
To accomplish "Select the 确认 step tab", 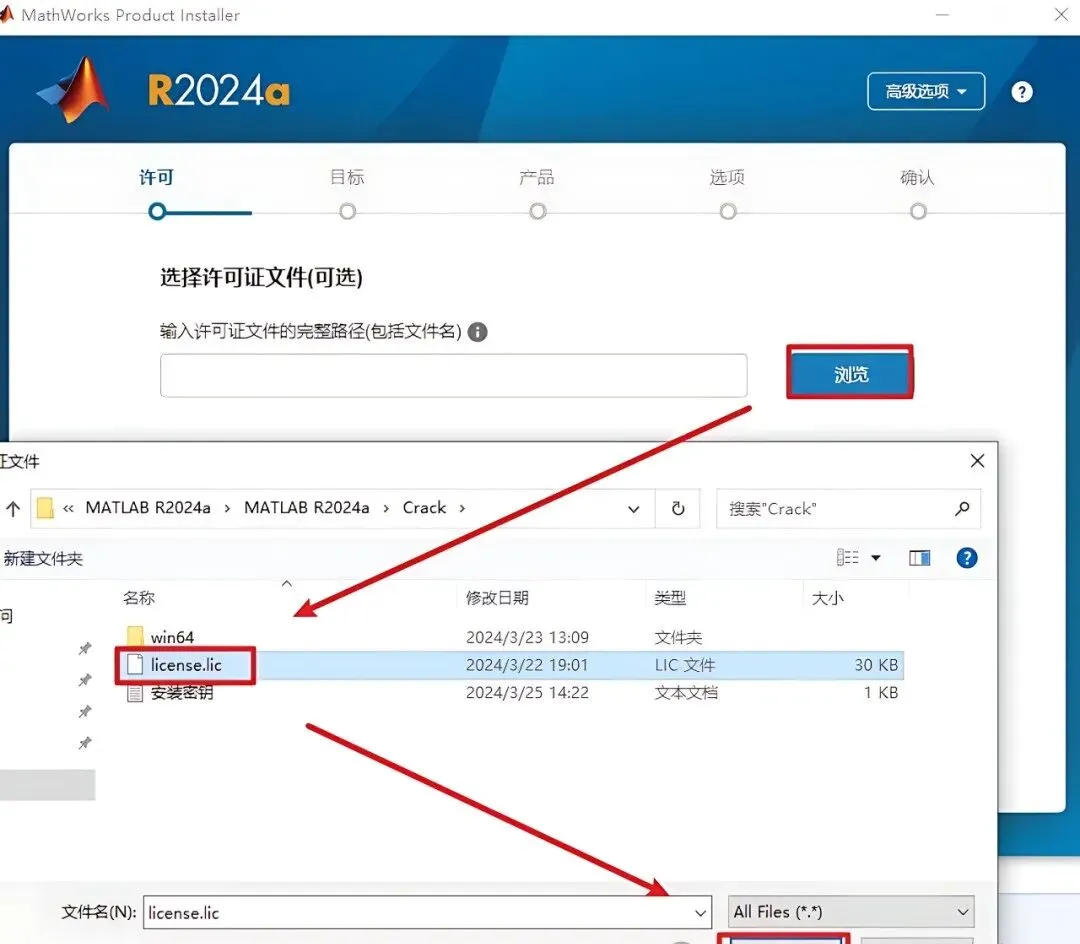I will point(917,178).
